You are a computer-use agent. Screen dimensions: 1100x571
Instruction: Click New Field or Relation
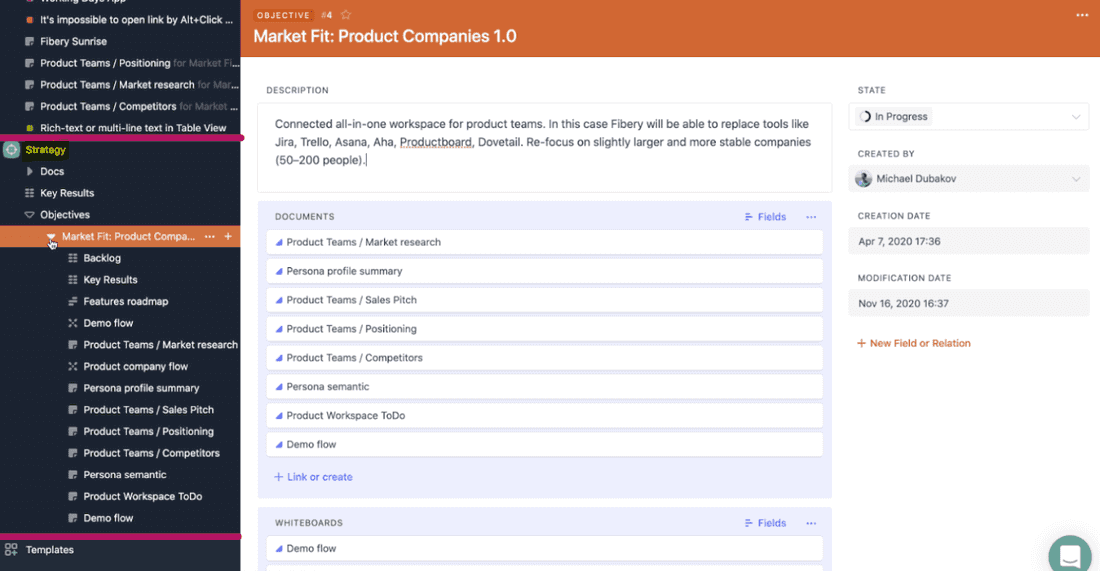914,343
